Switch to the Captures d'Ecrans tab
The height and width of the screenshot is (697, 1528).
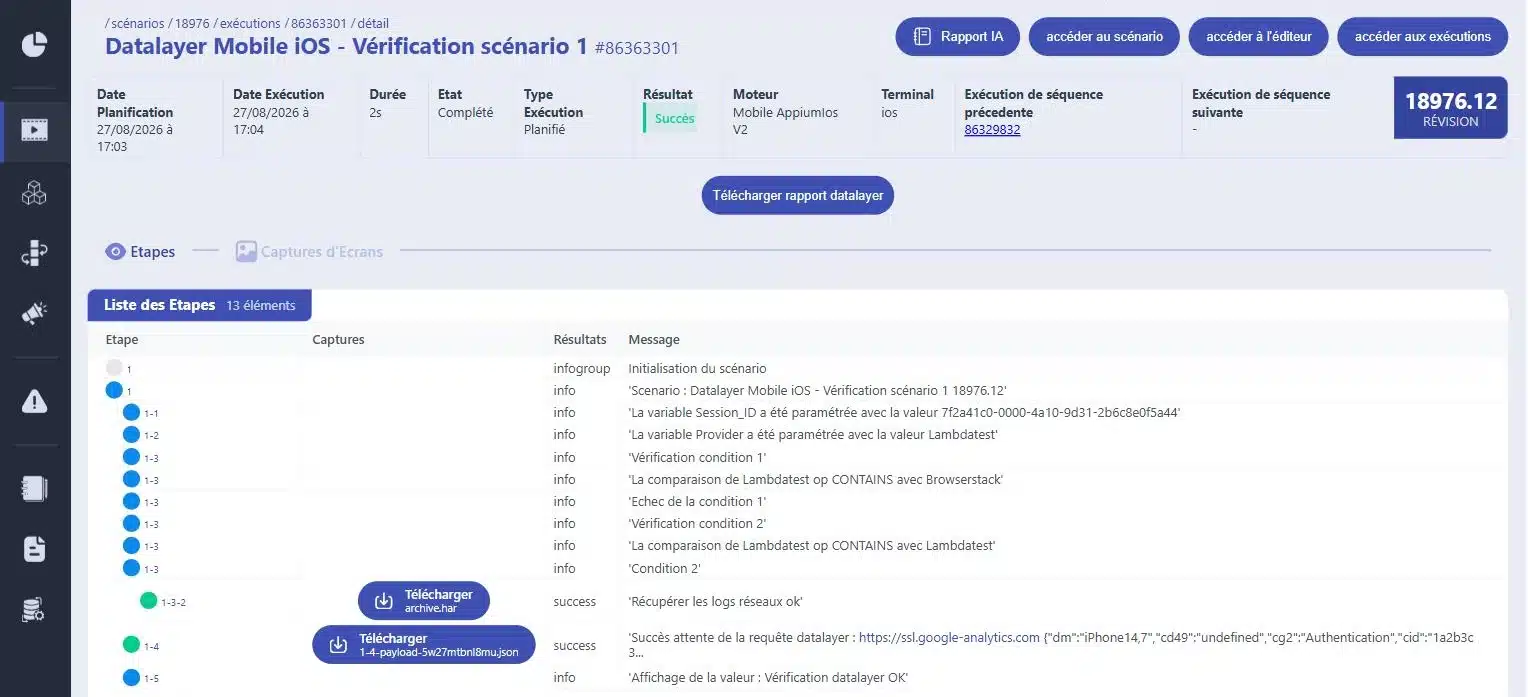click(x=309, y=252)
